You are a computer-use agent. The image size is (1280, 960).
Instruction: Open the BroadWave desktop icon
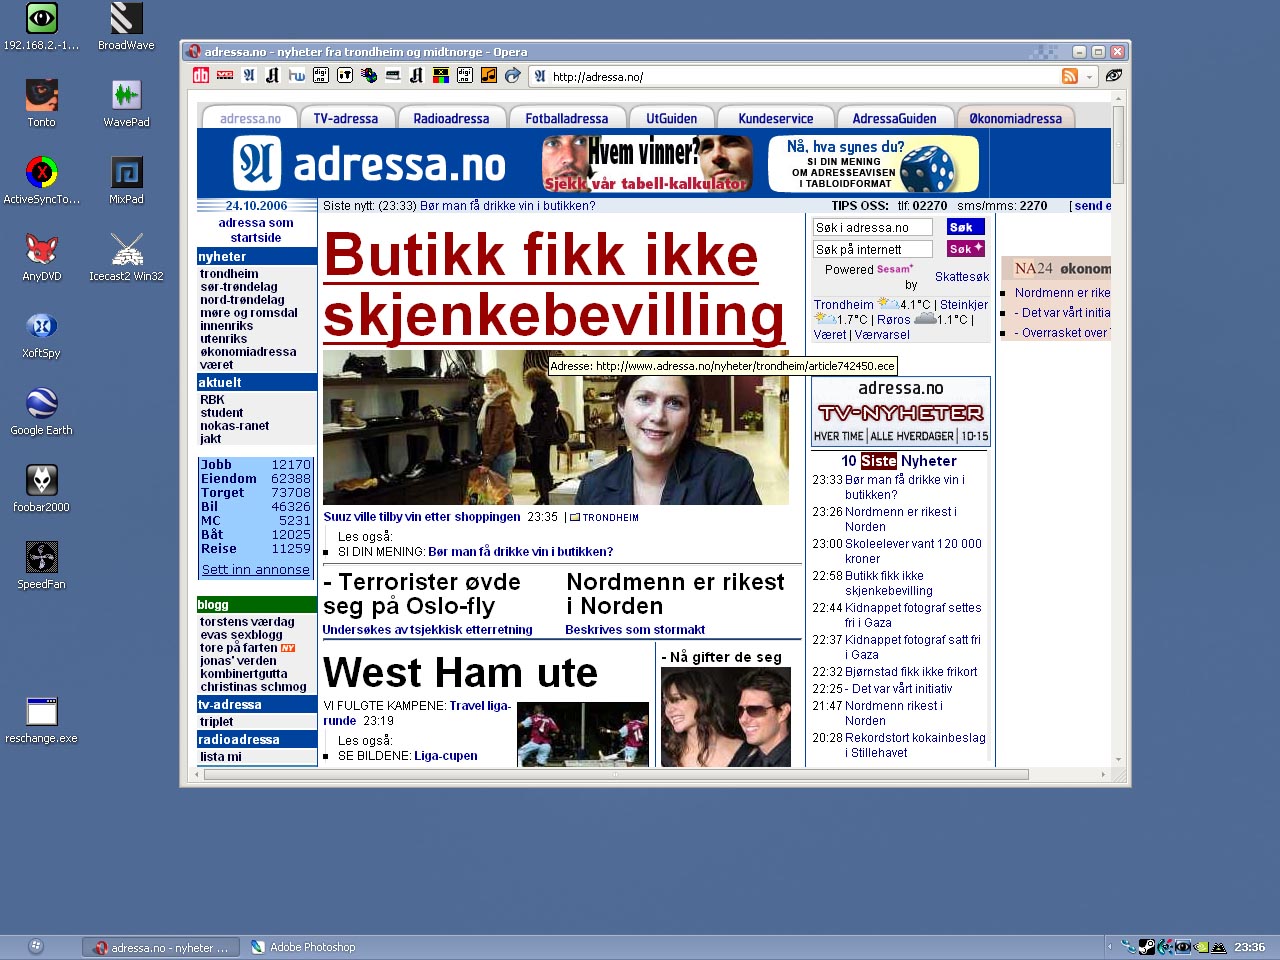coord(126,26)
